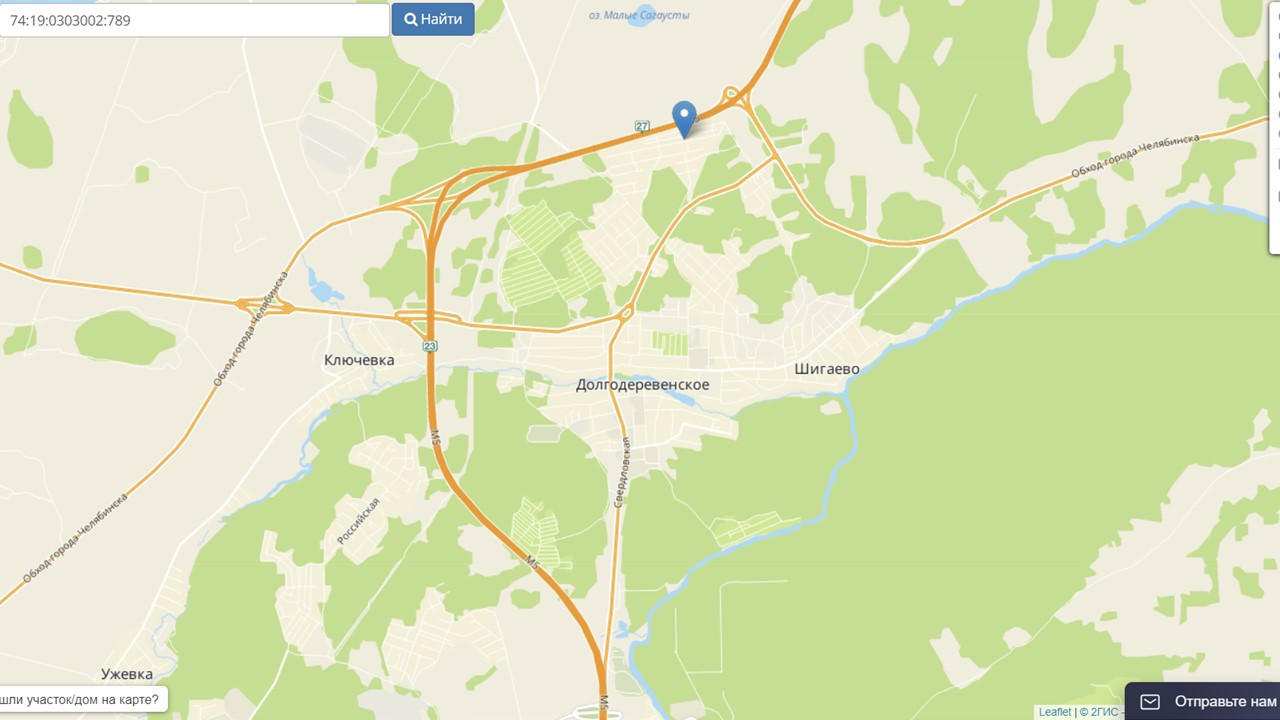This screenshot has width=1280, height=720.
Task: Click the Ужевка village label
Action: coord(127,674)
